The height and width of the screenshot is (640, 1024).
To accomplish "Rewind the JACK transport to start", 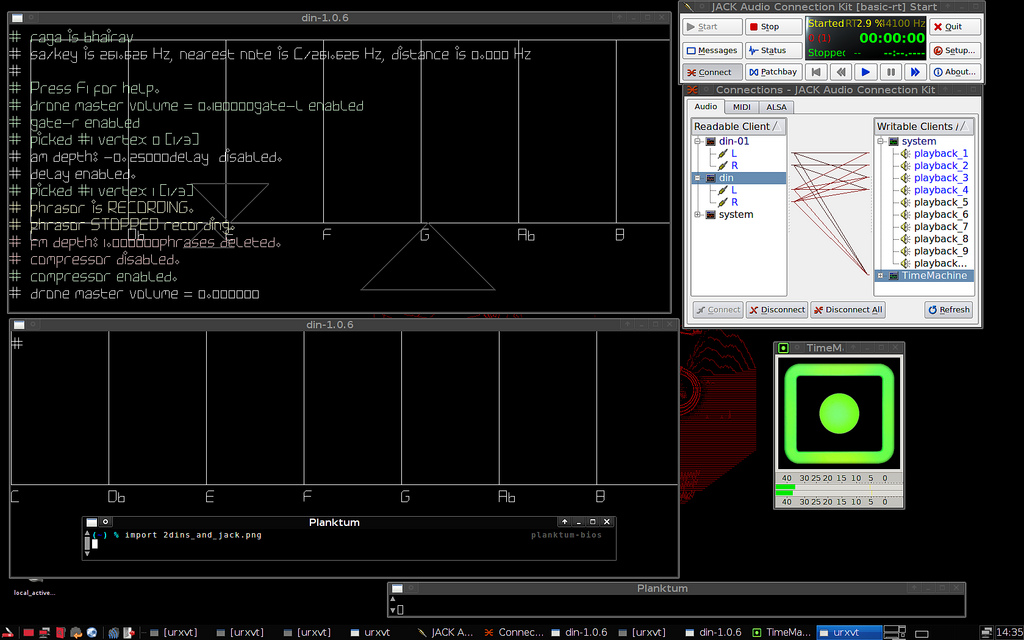I will tap(816, 72).
